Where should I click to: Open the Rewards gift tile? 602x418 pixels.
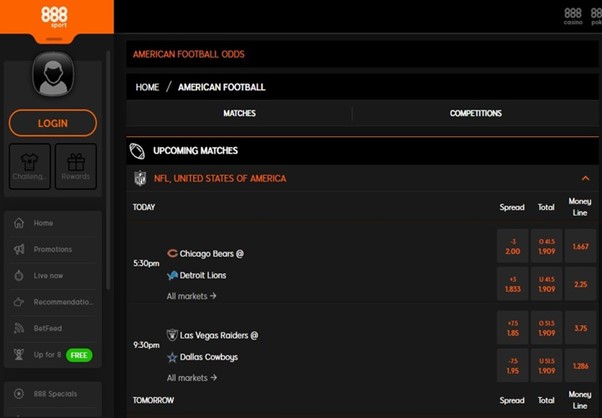76,167
